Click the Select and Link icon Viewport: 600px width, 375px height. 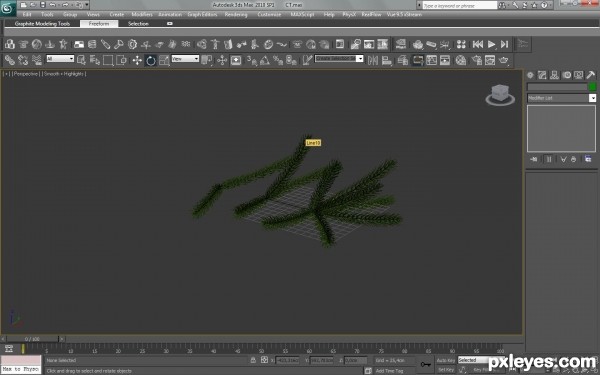tap(10, 60)
